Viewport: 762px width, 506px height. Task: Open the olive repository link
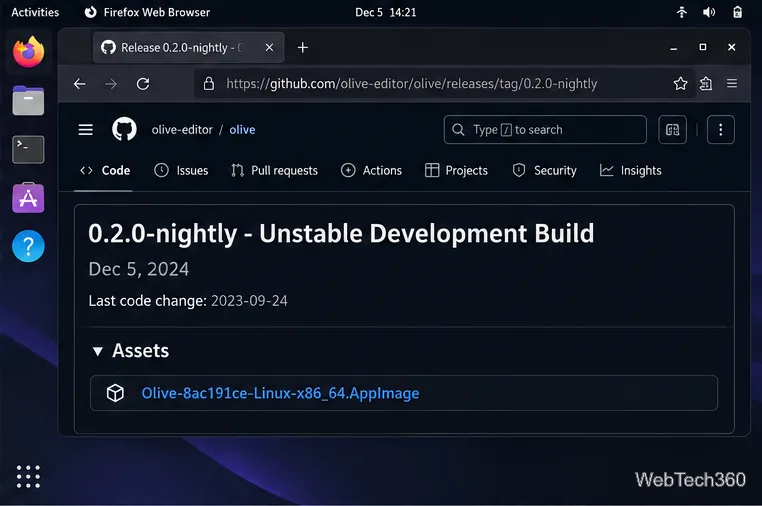click(x=242, y=130)
